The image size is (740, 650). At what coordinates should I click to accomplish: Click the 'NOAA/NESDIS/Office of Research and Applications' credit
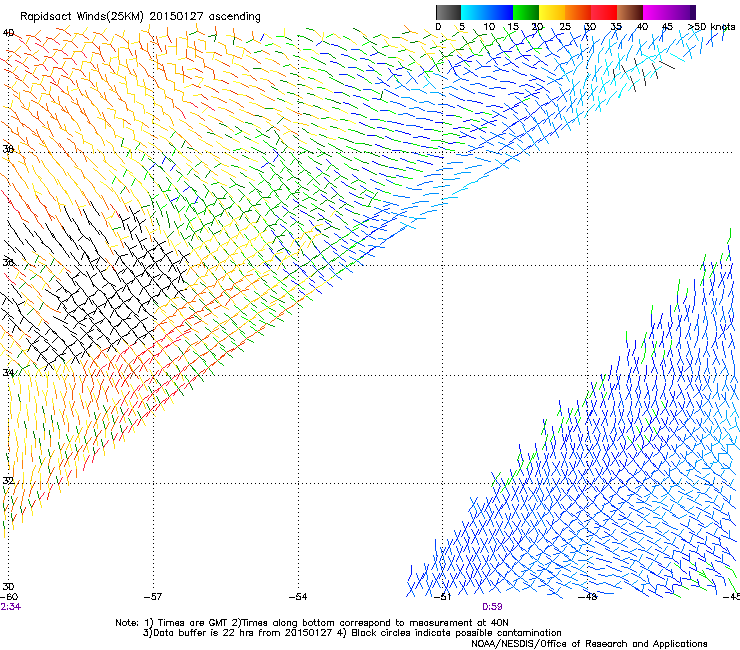click(x=589, y=644)
